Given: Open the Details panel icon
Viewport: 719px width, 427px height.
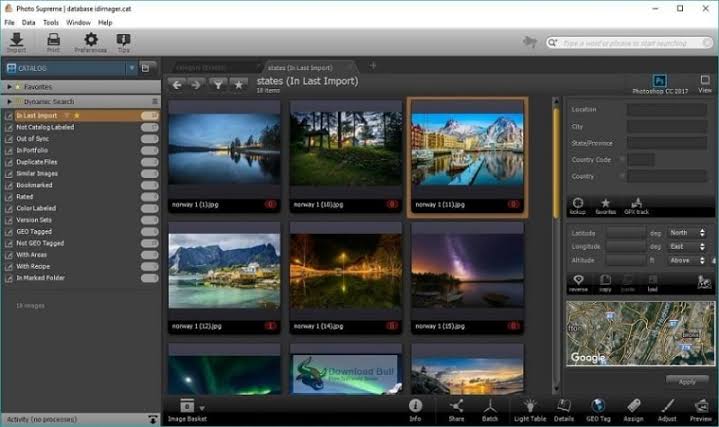Looking at the screenshot, I should click(564, 410).
